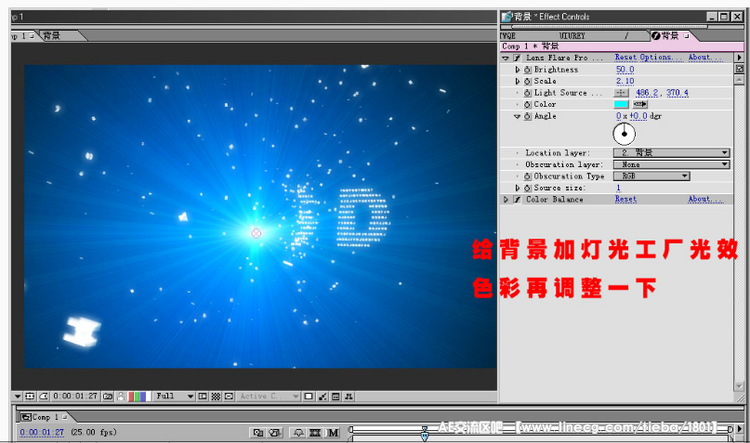Toggle Color stopwatch keyframing

click(528, 104)
